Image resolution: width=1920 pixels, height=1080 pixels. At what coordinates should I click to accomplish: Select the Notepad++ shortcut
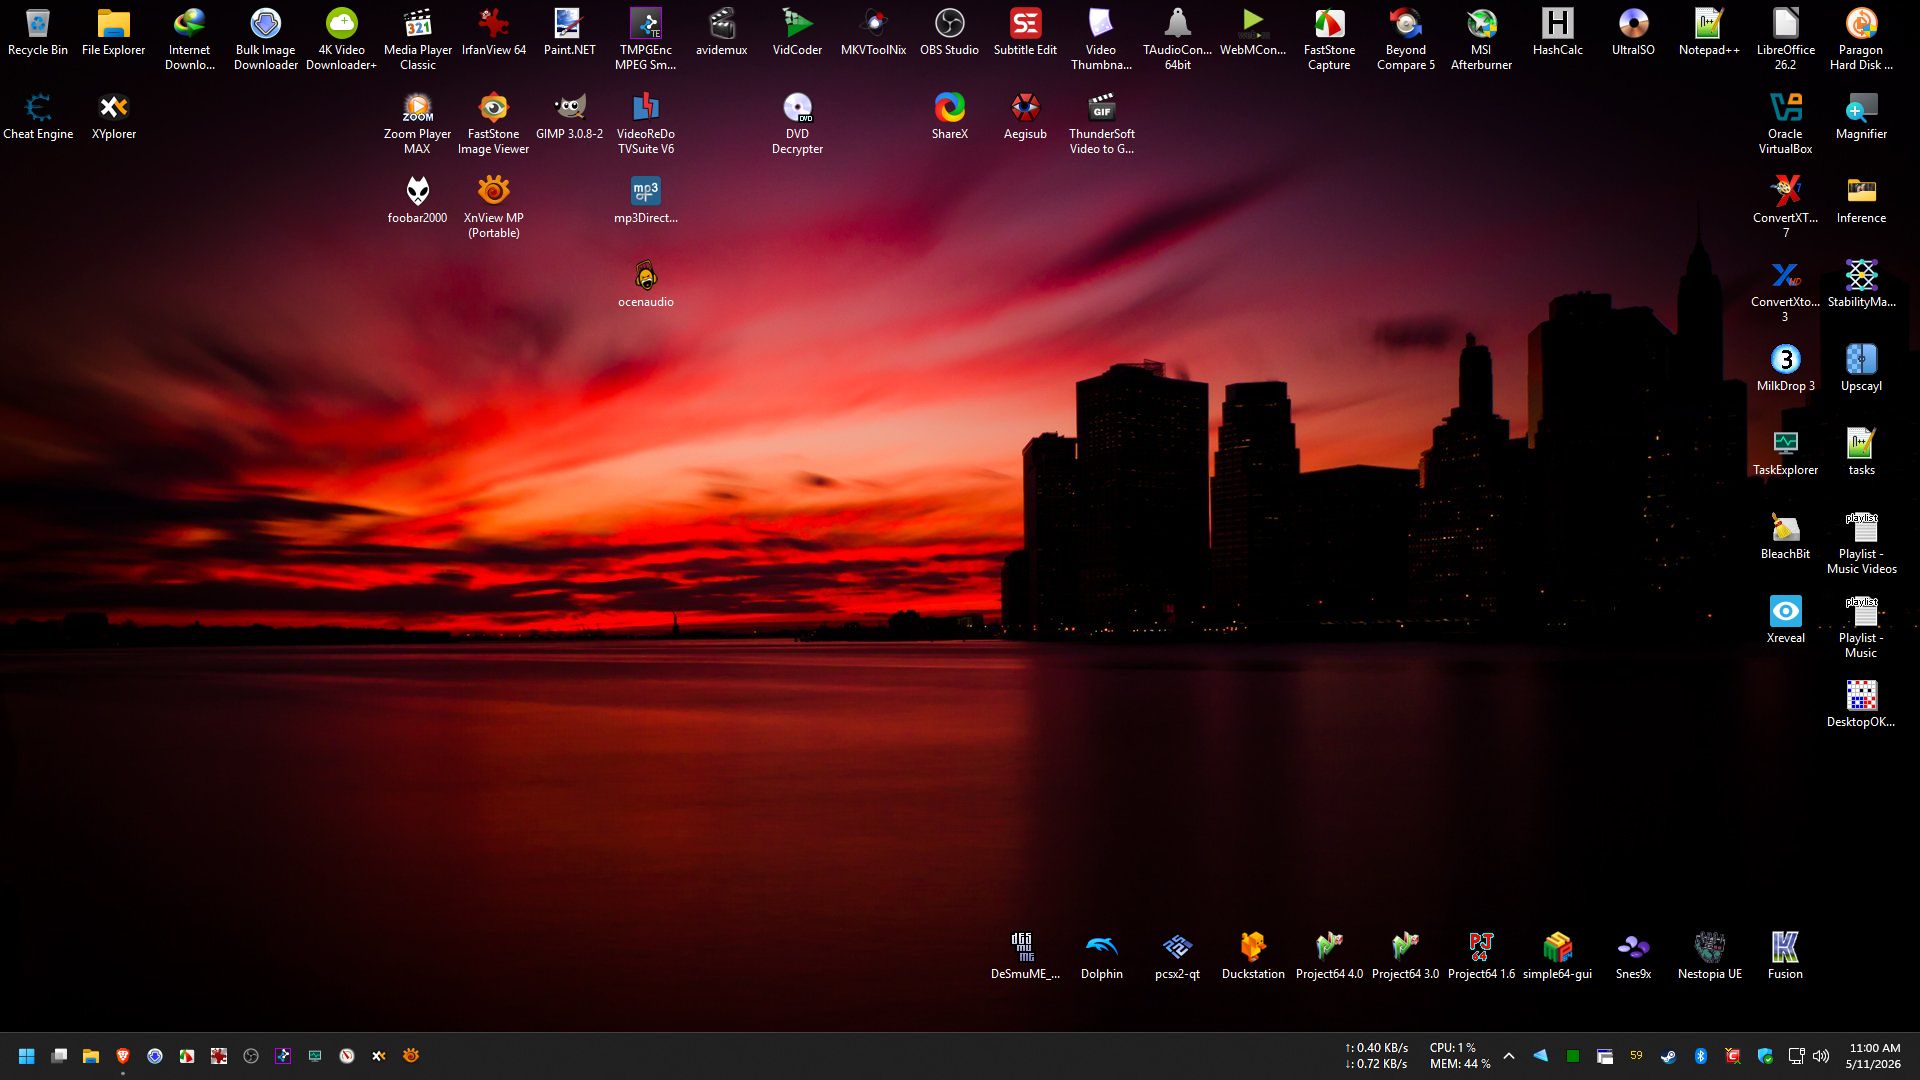(x=1709, y=33)
